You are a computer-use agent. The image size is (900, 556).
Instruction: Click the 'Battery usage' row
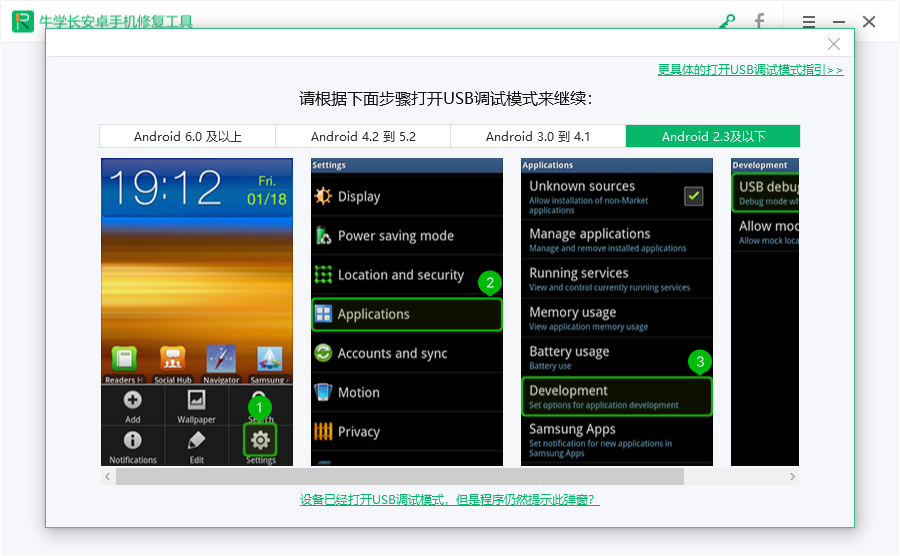point(617,357)
